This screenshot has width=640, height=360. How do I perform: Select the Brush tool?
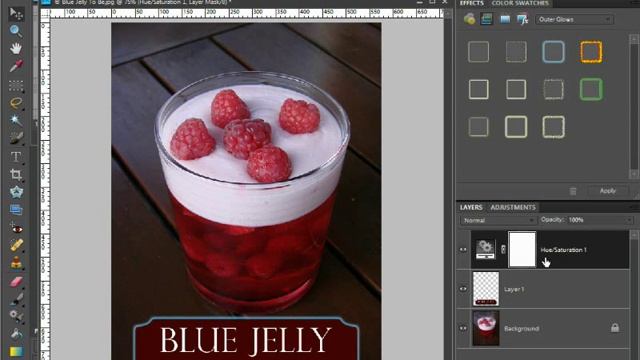point(16,299)
